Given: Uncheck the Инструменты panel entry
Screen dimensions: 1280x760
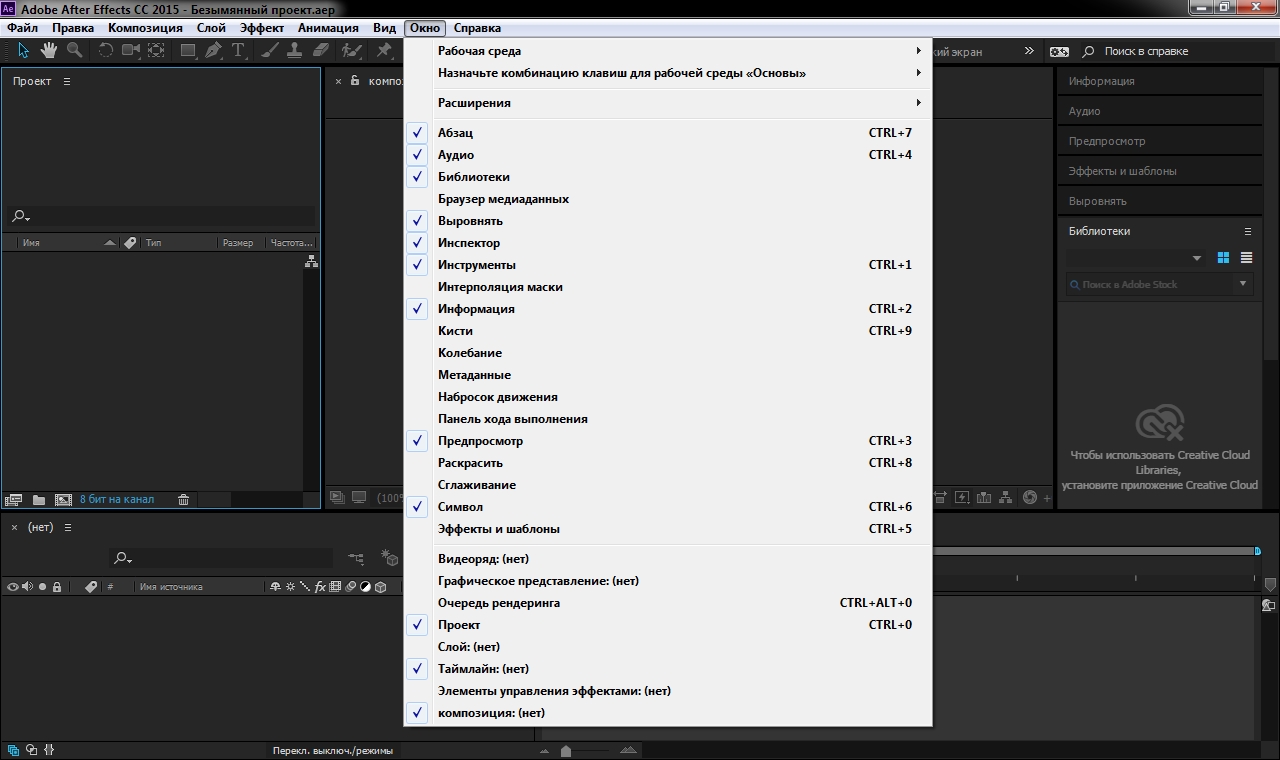Looking at the screenshot, I should click(667, 265).
